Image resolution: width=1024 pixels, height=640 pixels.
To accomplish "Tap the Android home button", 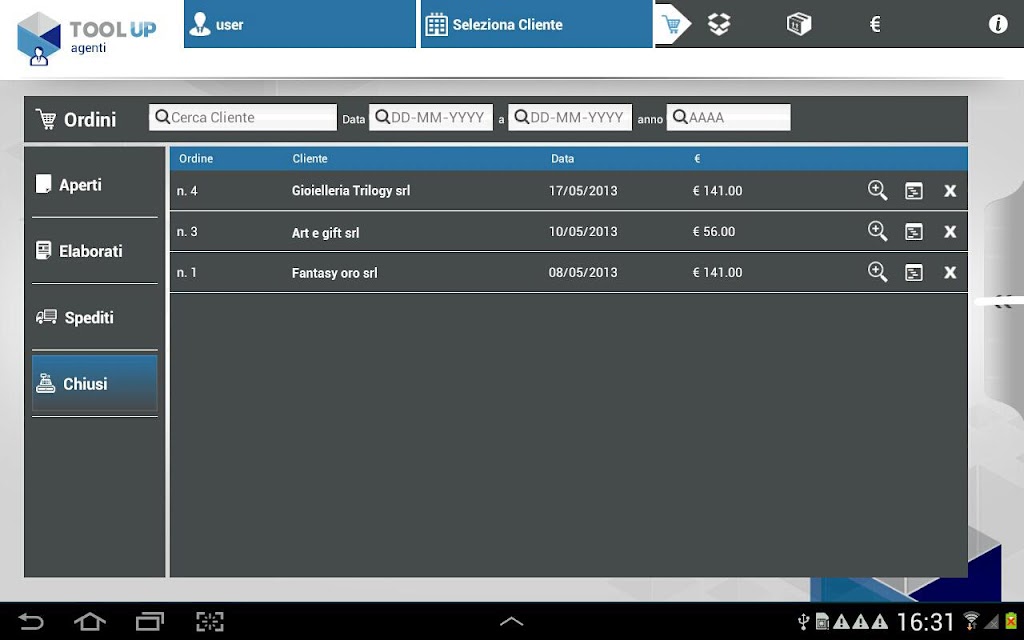I will pyautogui.click(x=89, y=621).
